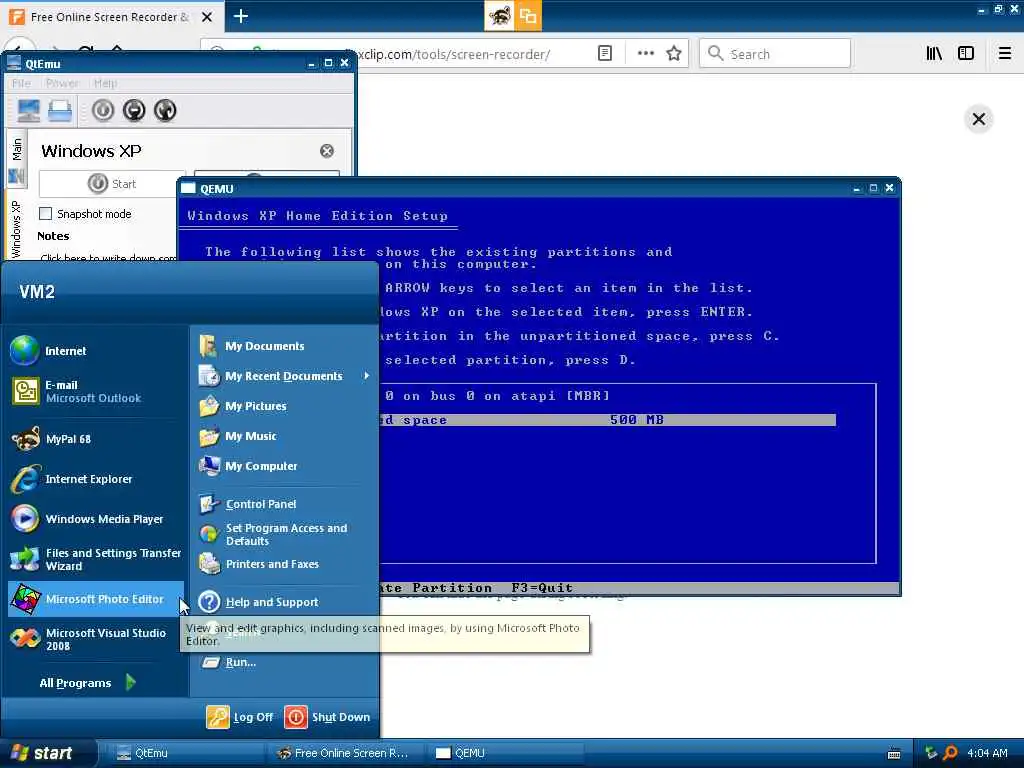Open the File menu in QtEmu
The image size is (1024, 768).
tap(21, 83)
